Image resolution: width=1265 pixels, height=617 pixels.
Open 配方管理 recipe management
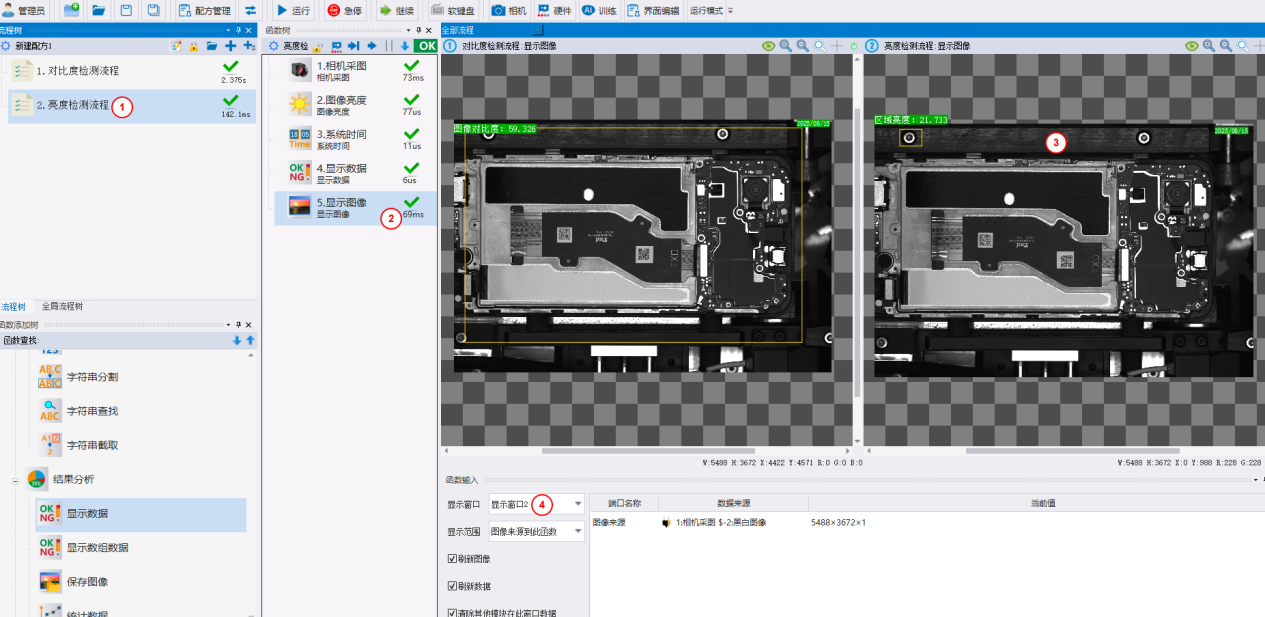tap(205, 10)
